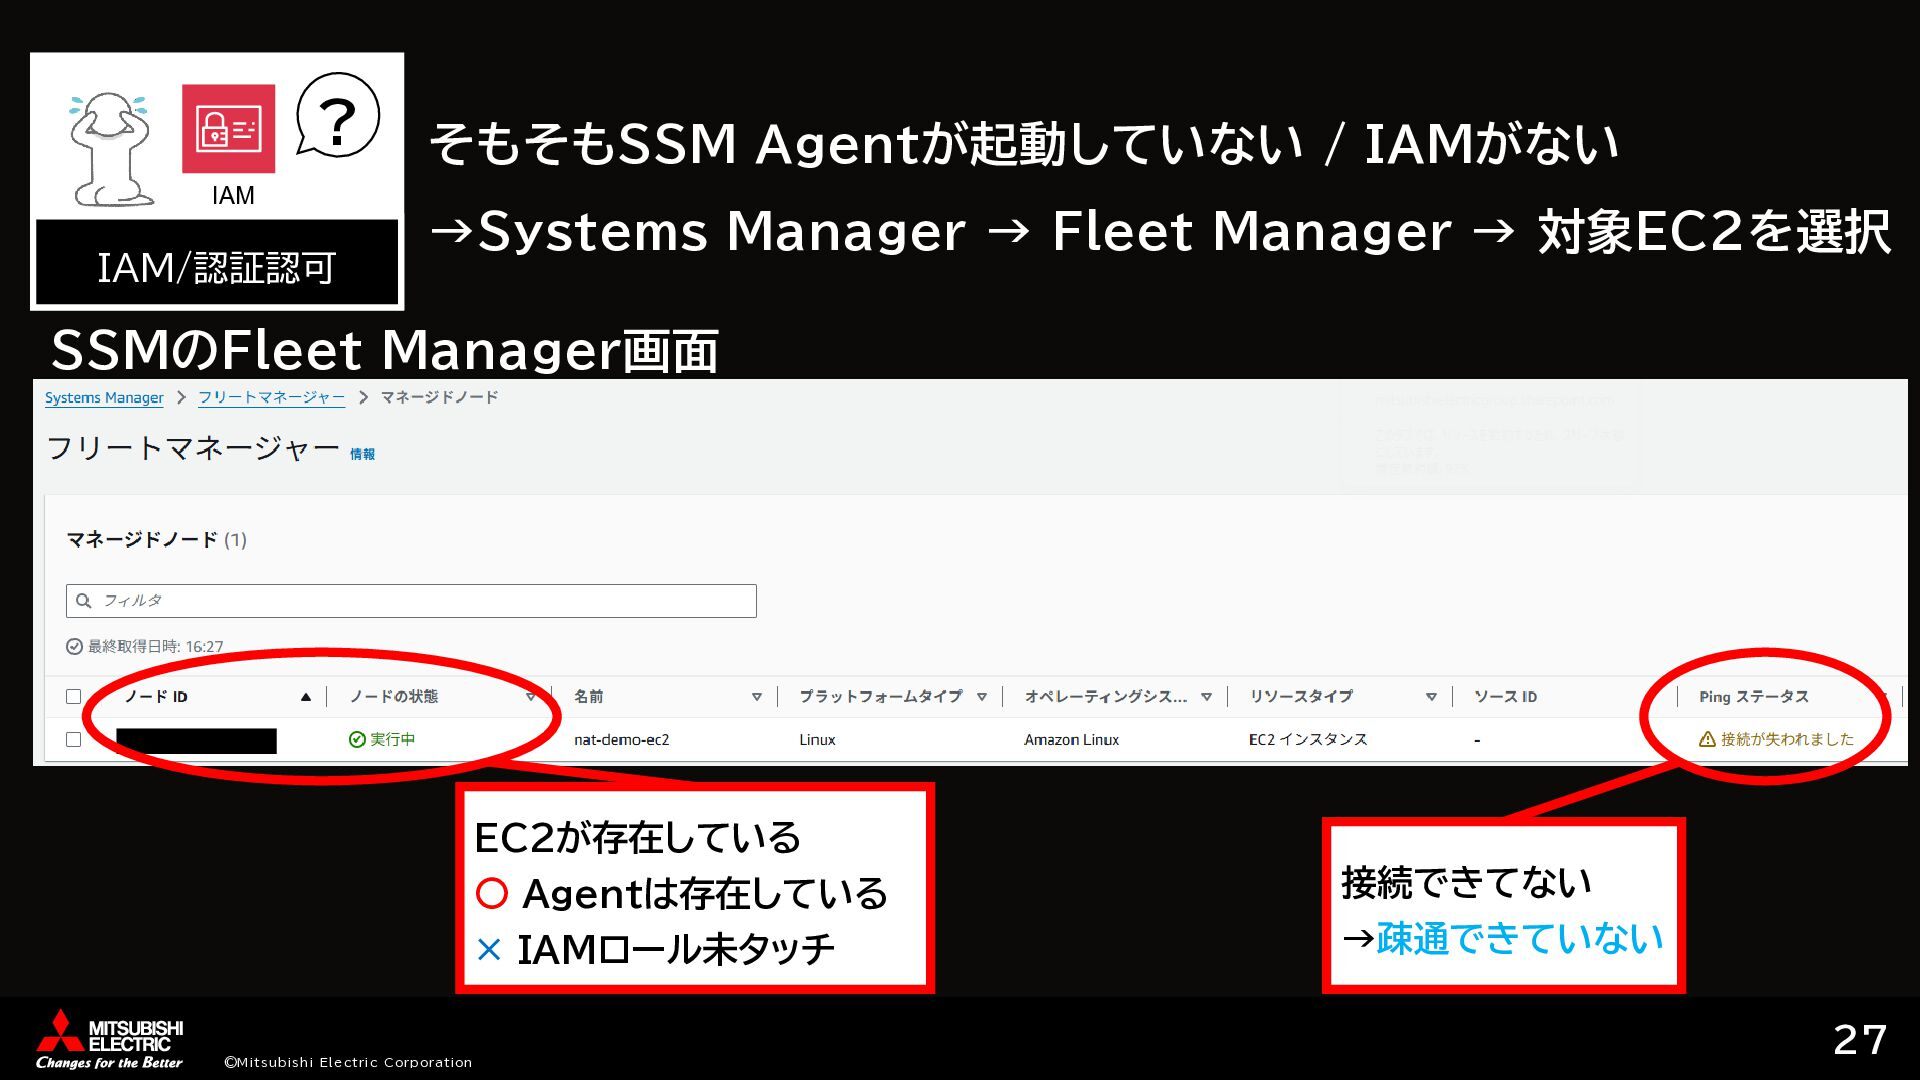Click the 最終取得日時: 16:27 text
The image size is (1920, 1080).
[x=156, y=647]
